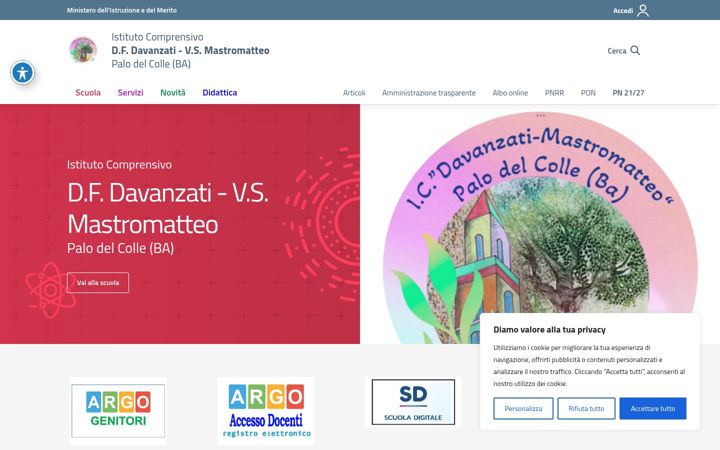Click the Accedi login link
The width and height of the screenshot is (720, 450).
(x=623, y=11)
